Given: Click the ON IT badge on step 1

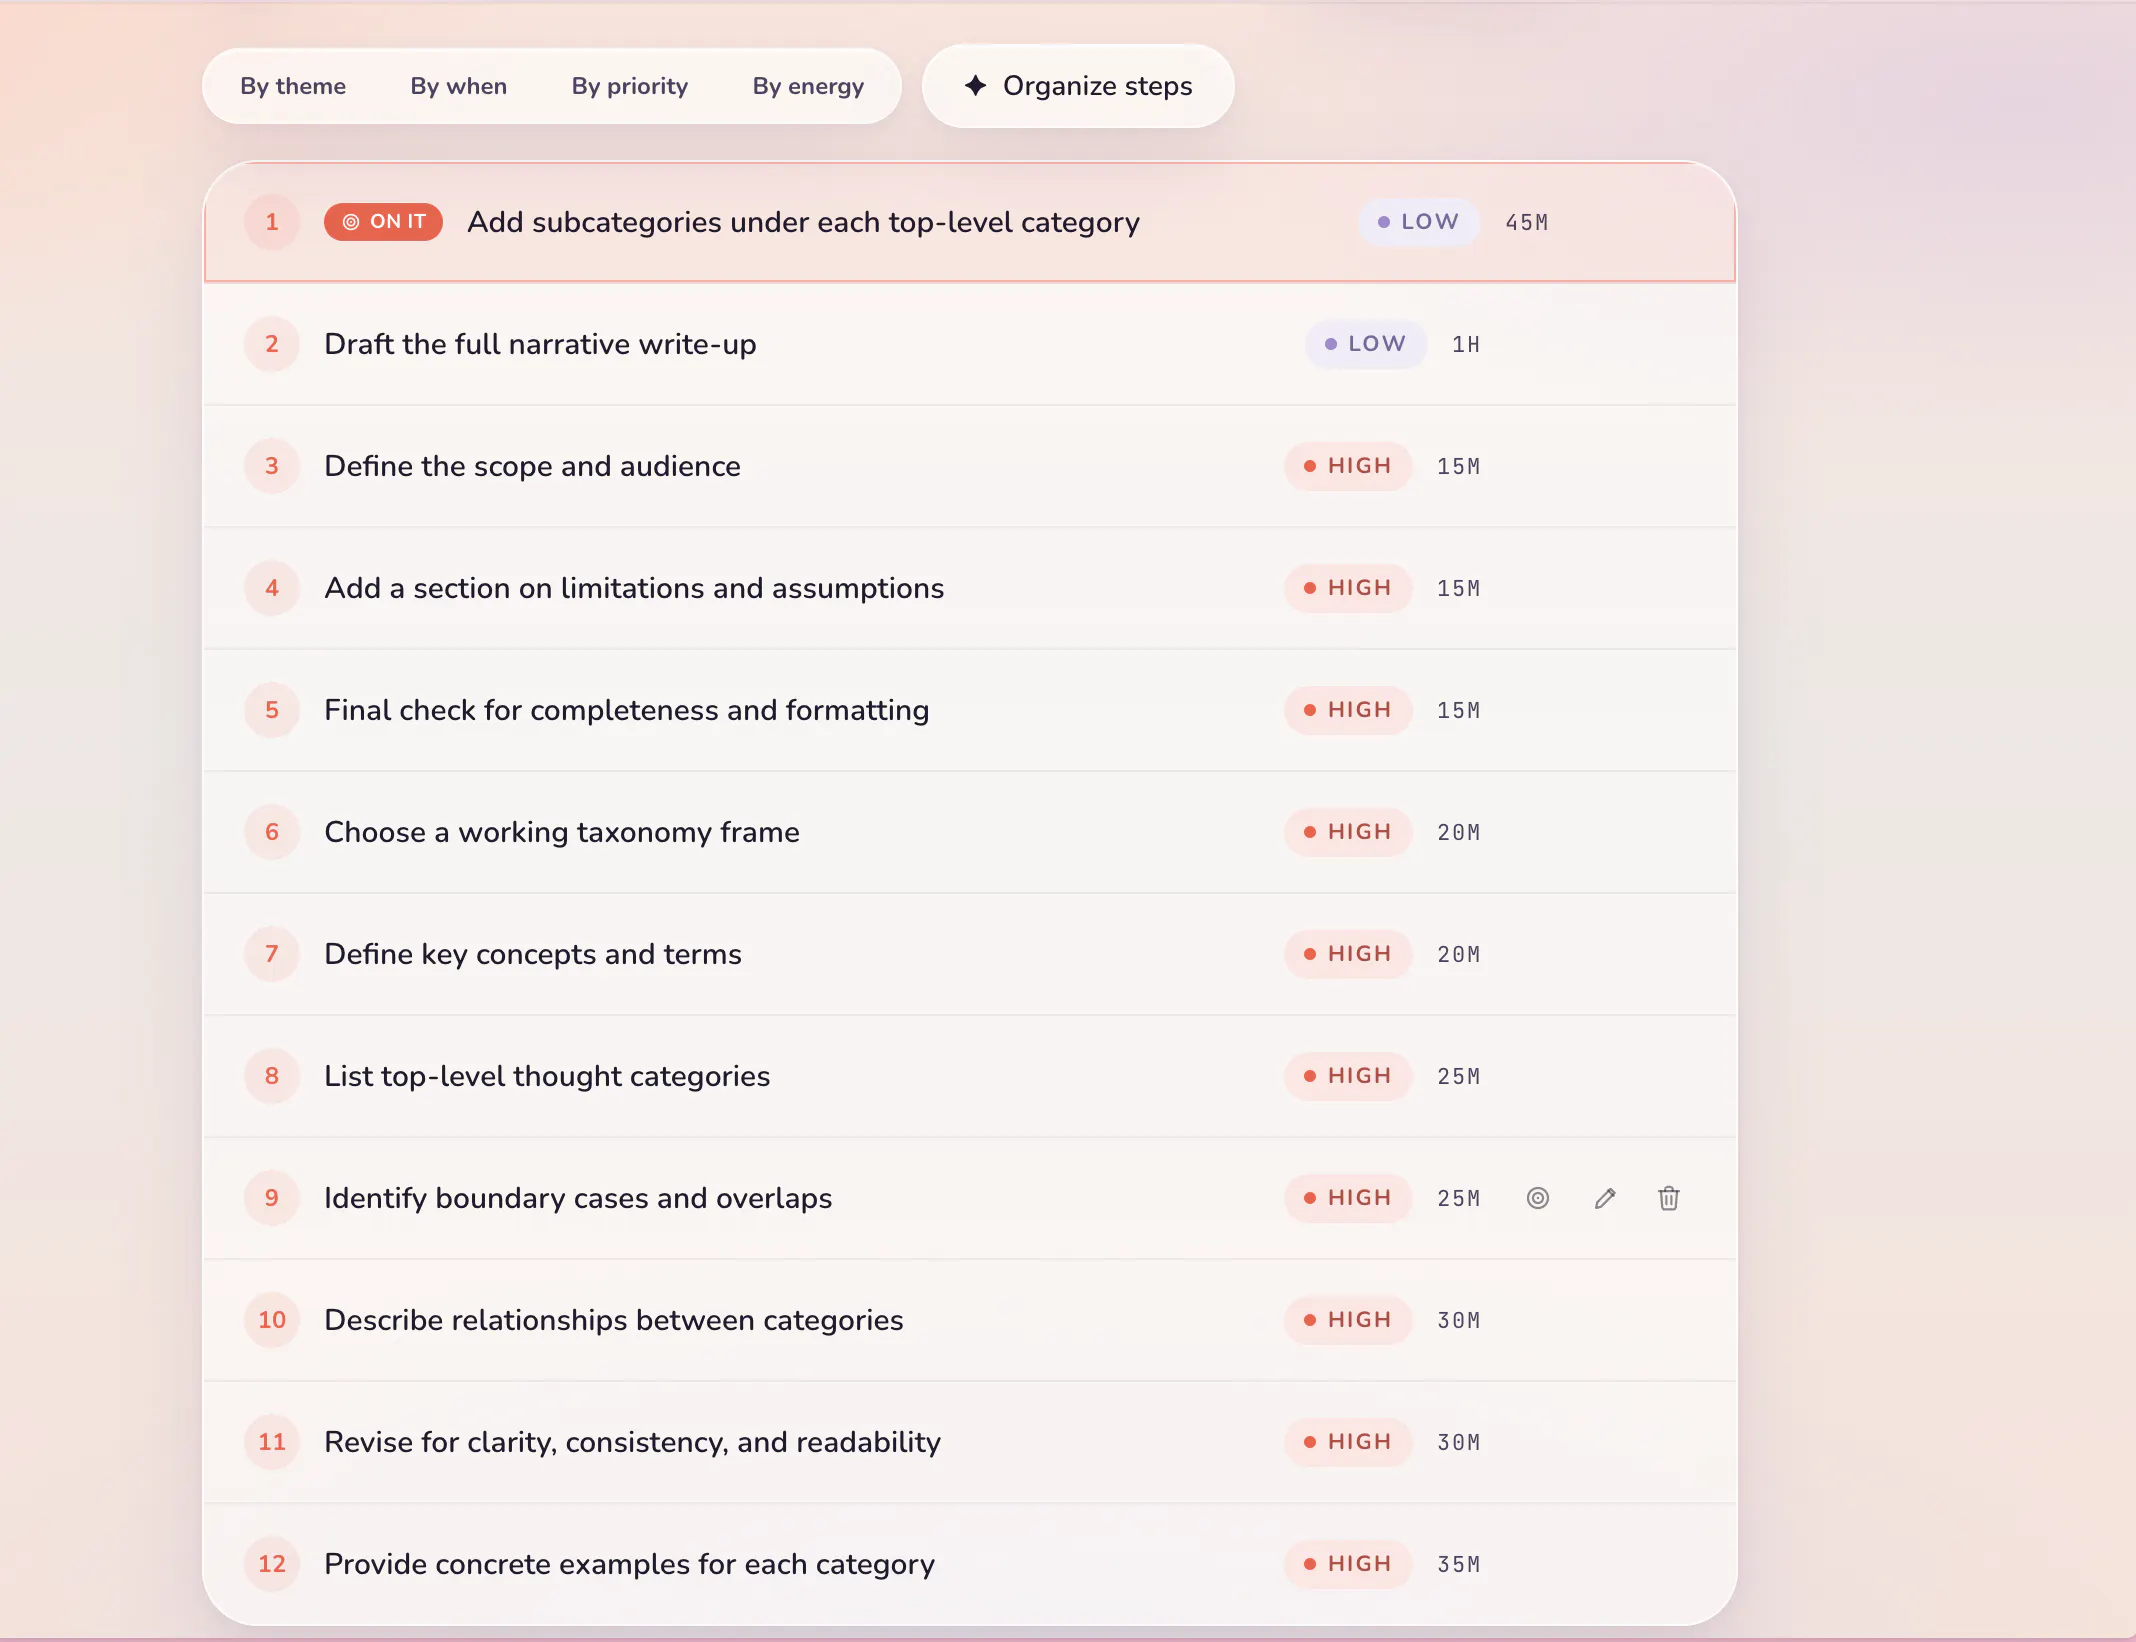Looking at the screenshot, I should click(x=383, y=222).
